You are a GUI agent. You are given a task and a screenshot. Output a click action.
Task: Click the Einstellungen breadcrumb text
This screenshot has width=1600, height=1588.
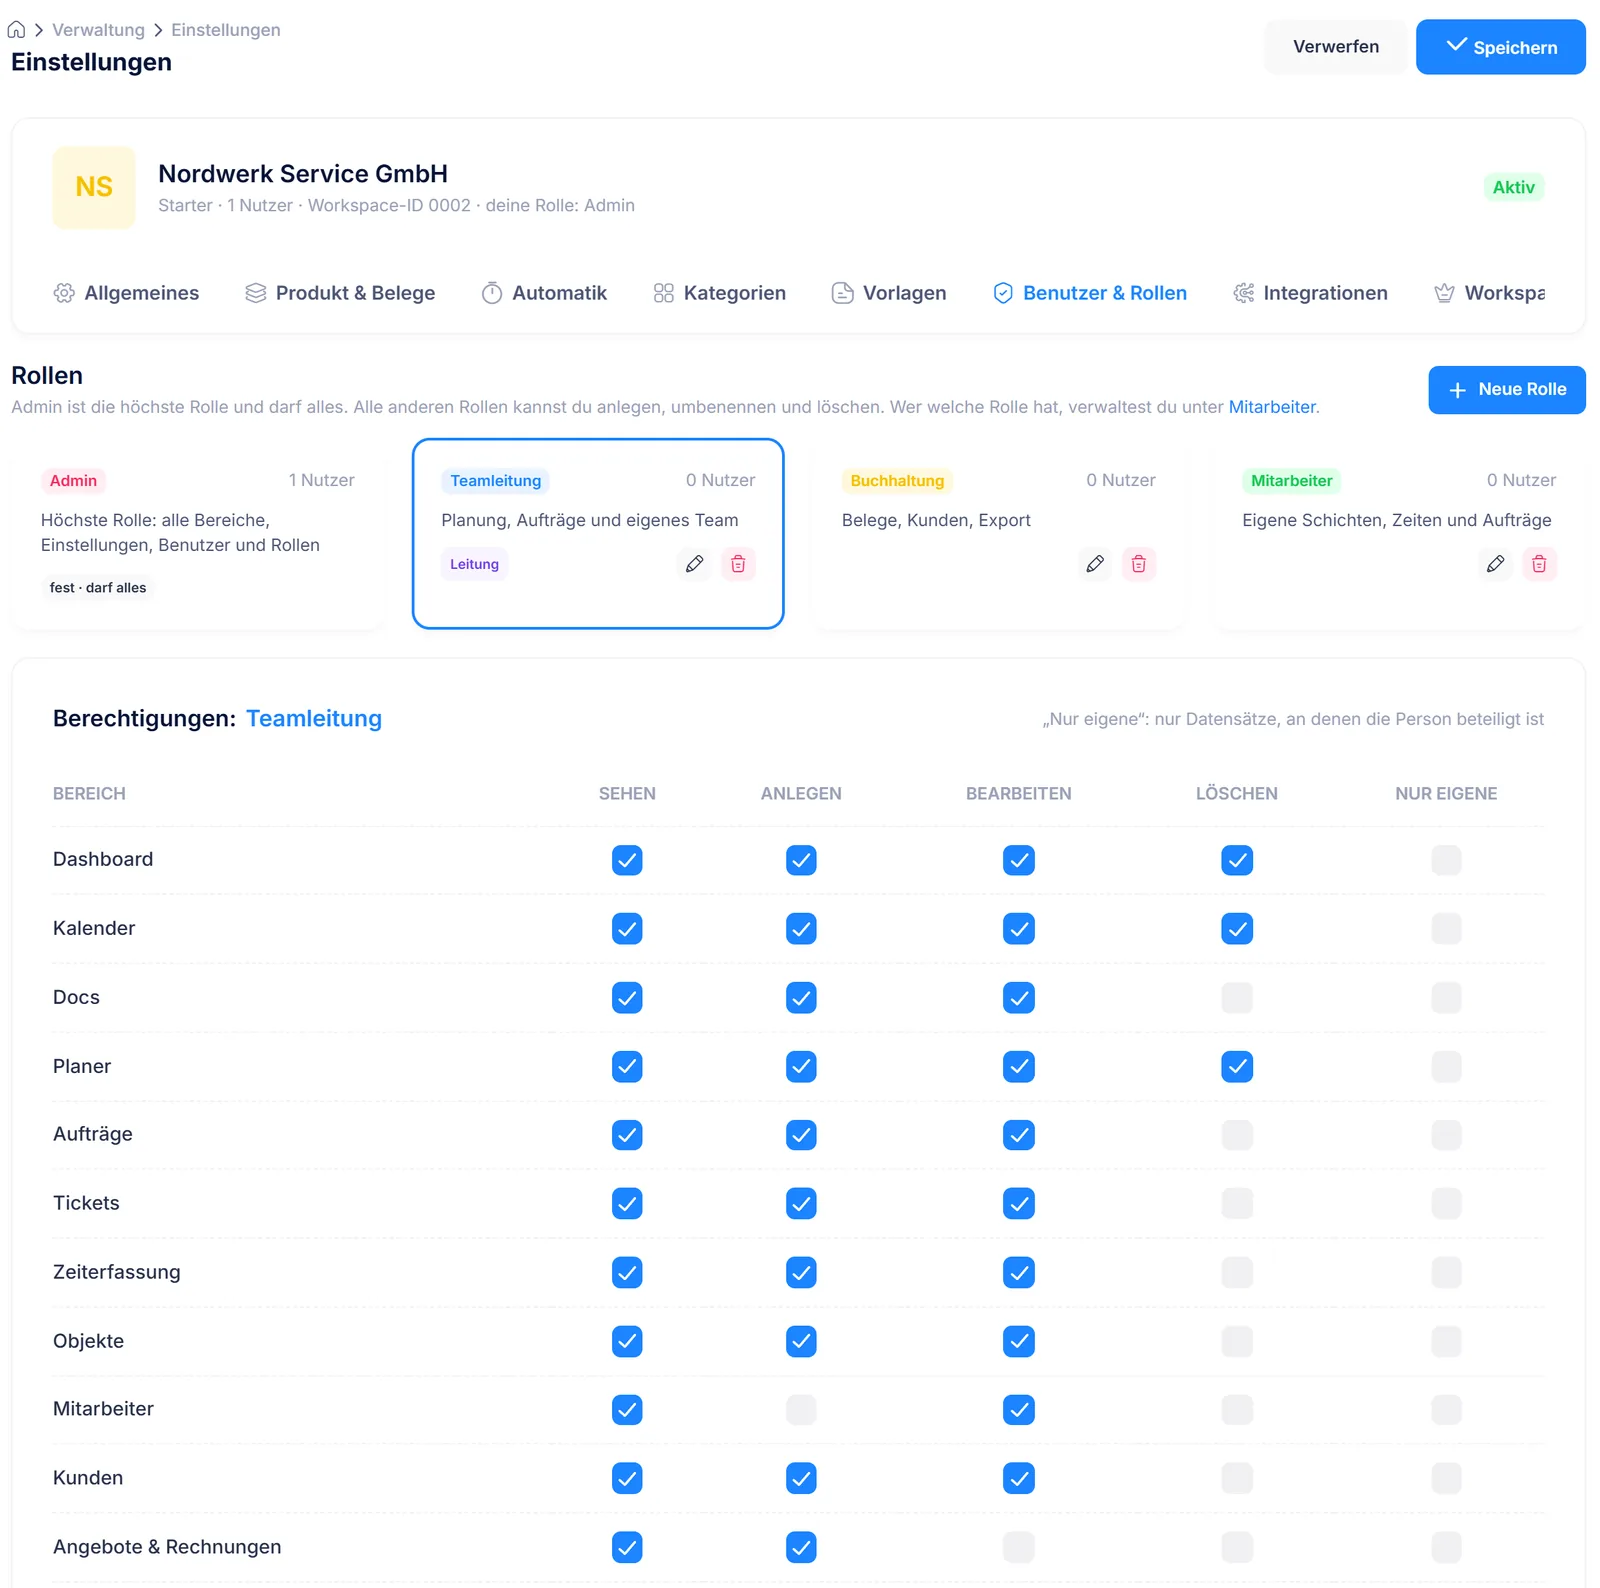[226, 30]
